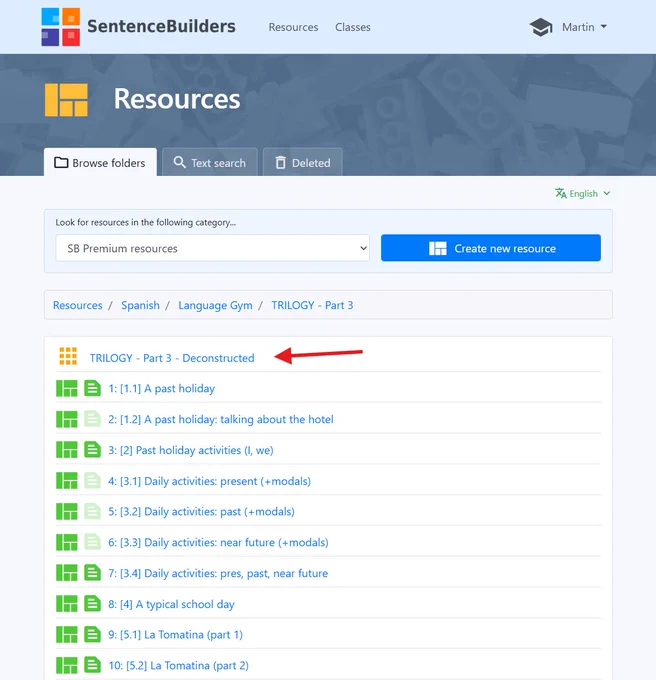Open 1: [1.1] A past holiday
656x680 pixels.
pos(161,389)
